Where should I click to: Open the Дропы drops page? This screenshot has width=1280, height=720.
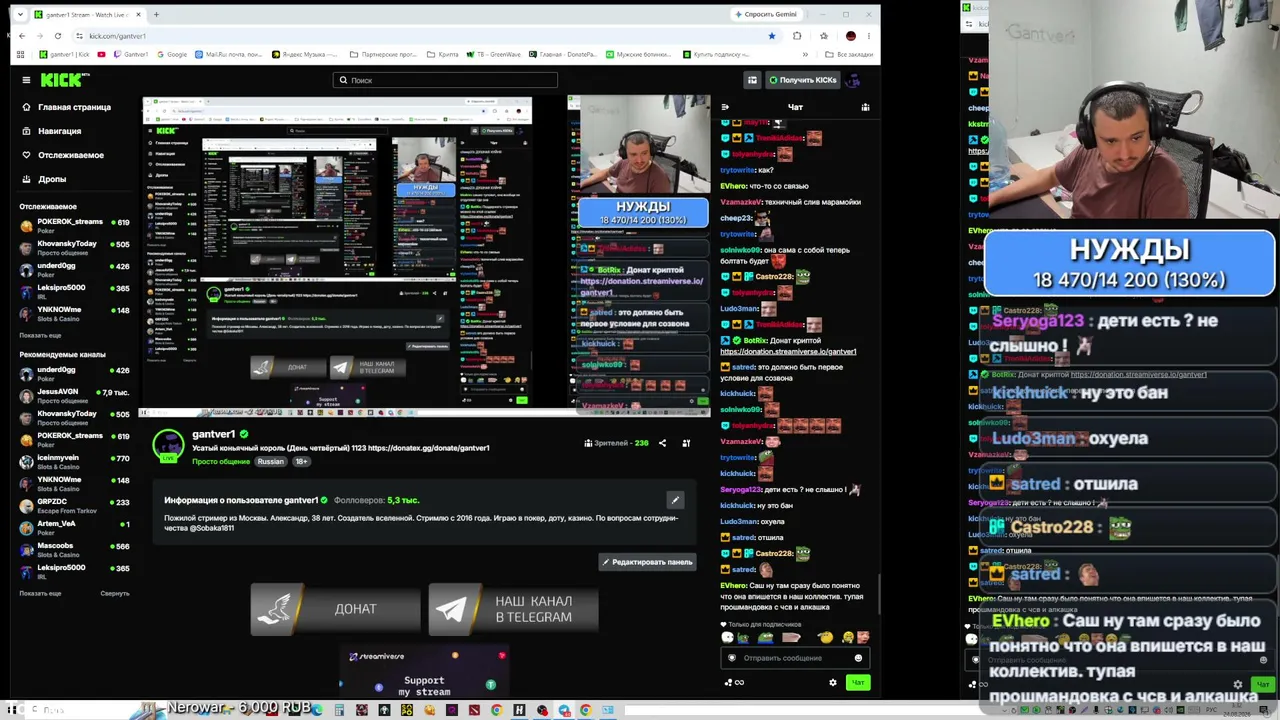click(44, 179)
